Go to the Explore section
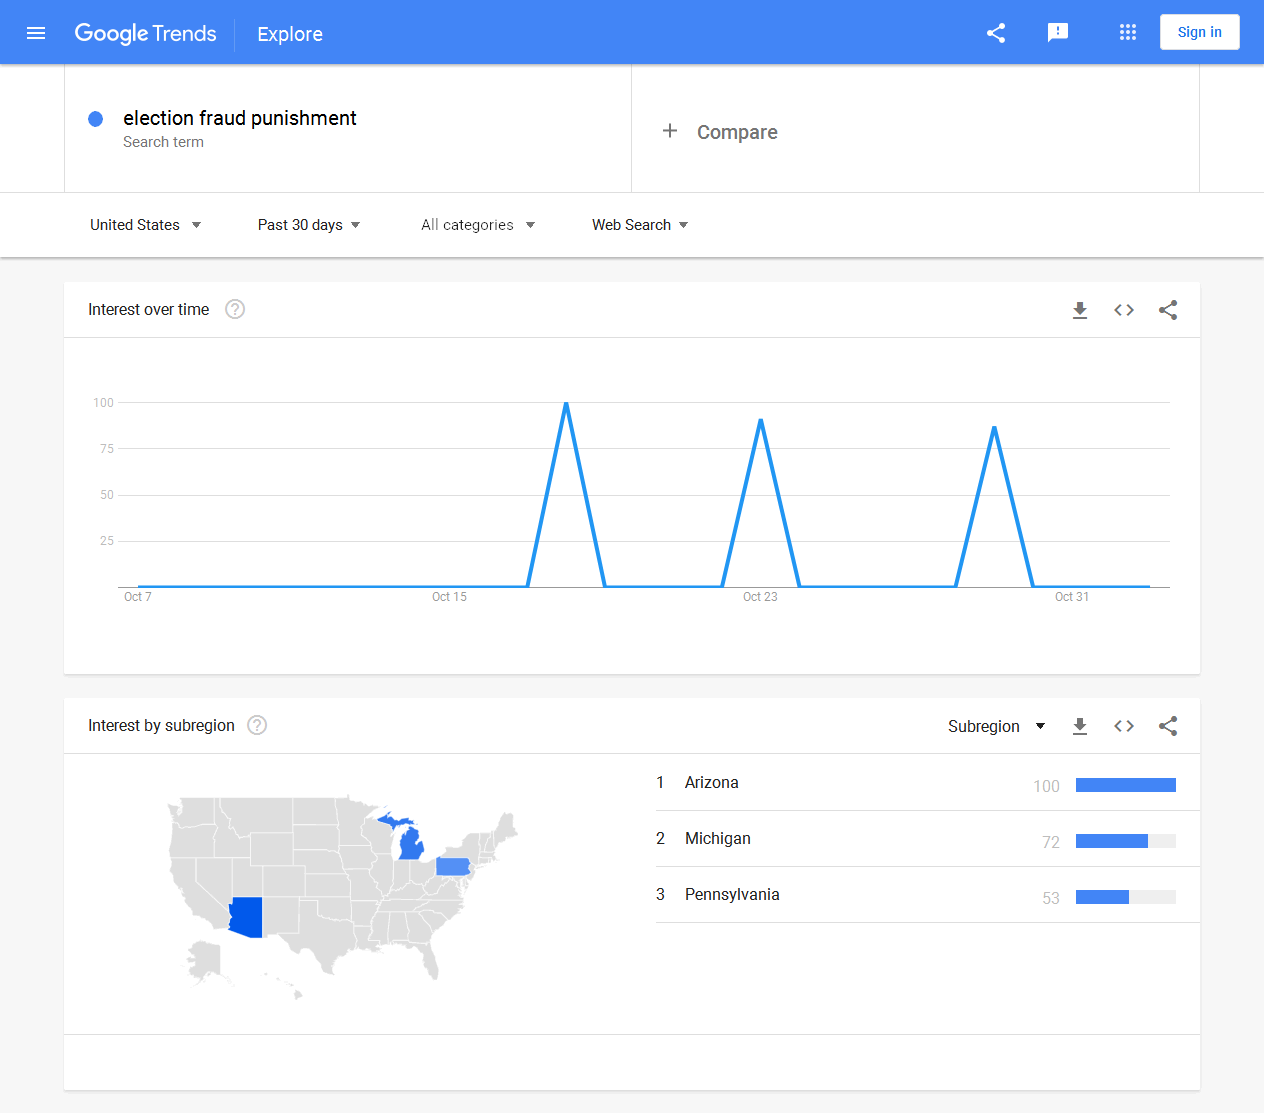The height and width of the screenshot is (1113, 1264). (290, 34)
